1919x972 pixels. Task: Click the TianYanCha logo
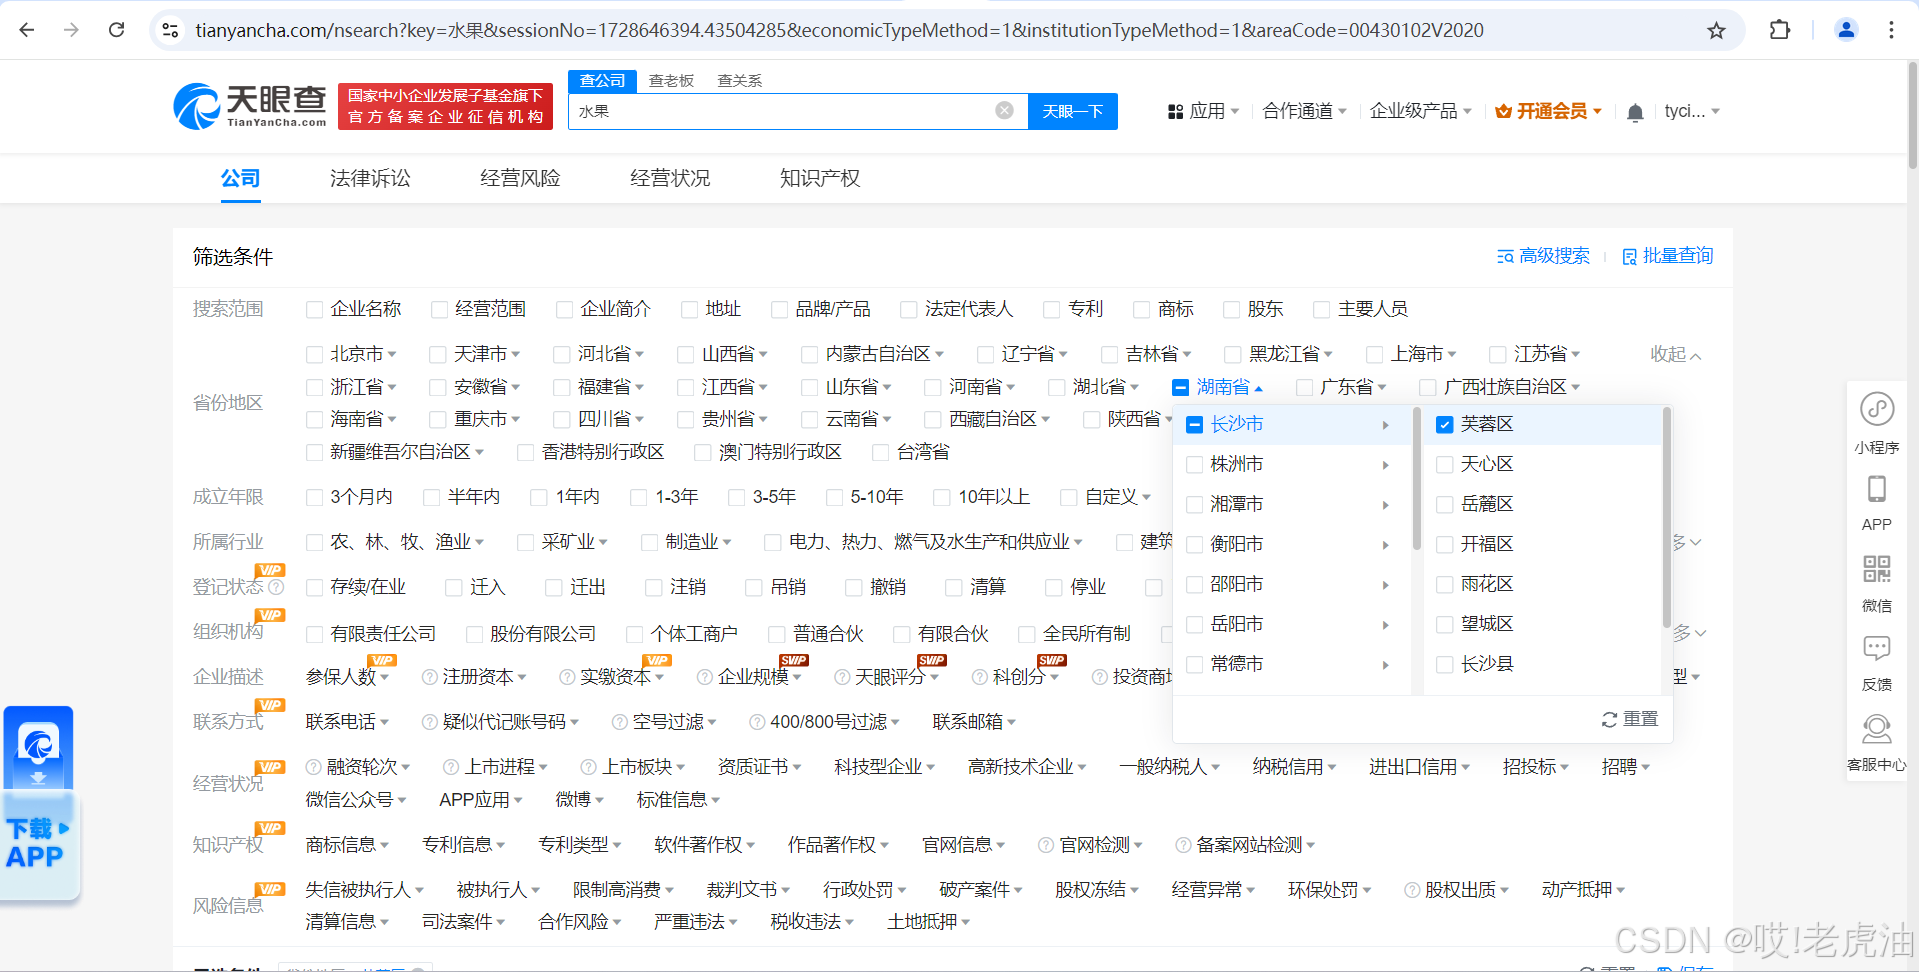click(250, 106)
